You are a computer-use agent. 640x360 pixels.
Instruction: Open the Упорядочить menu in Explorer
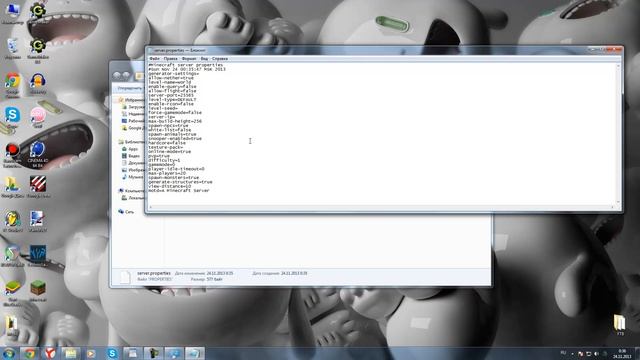[130, 88]
